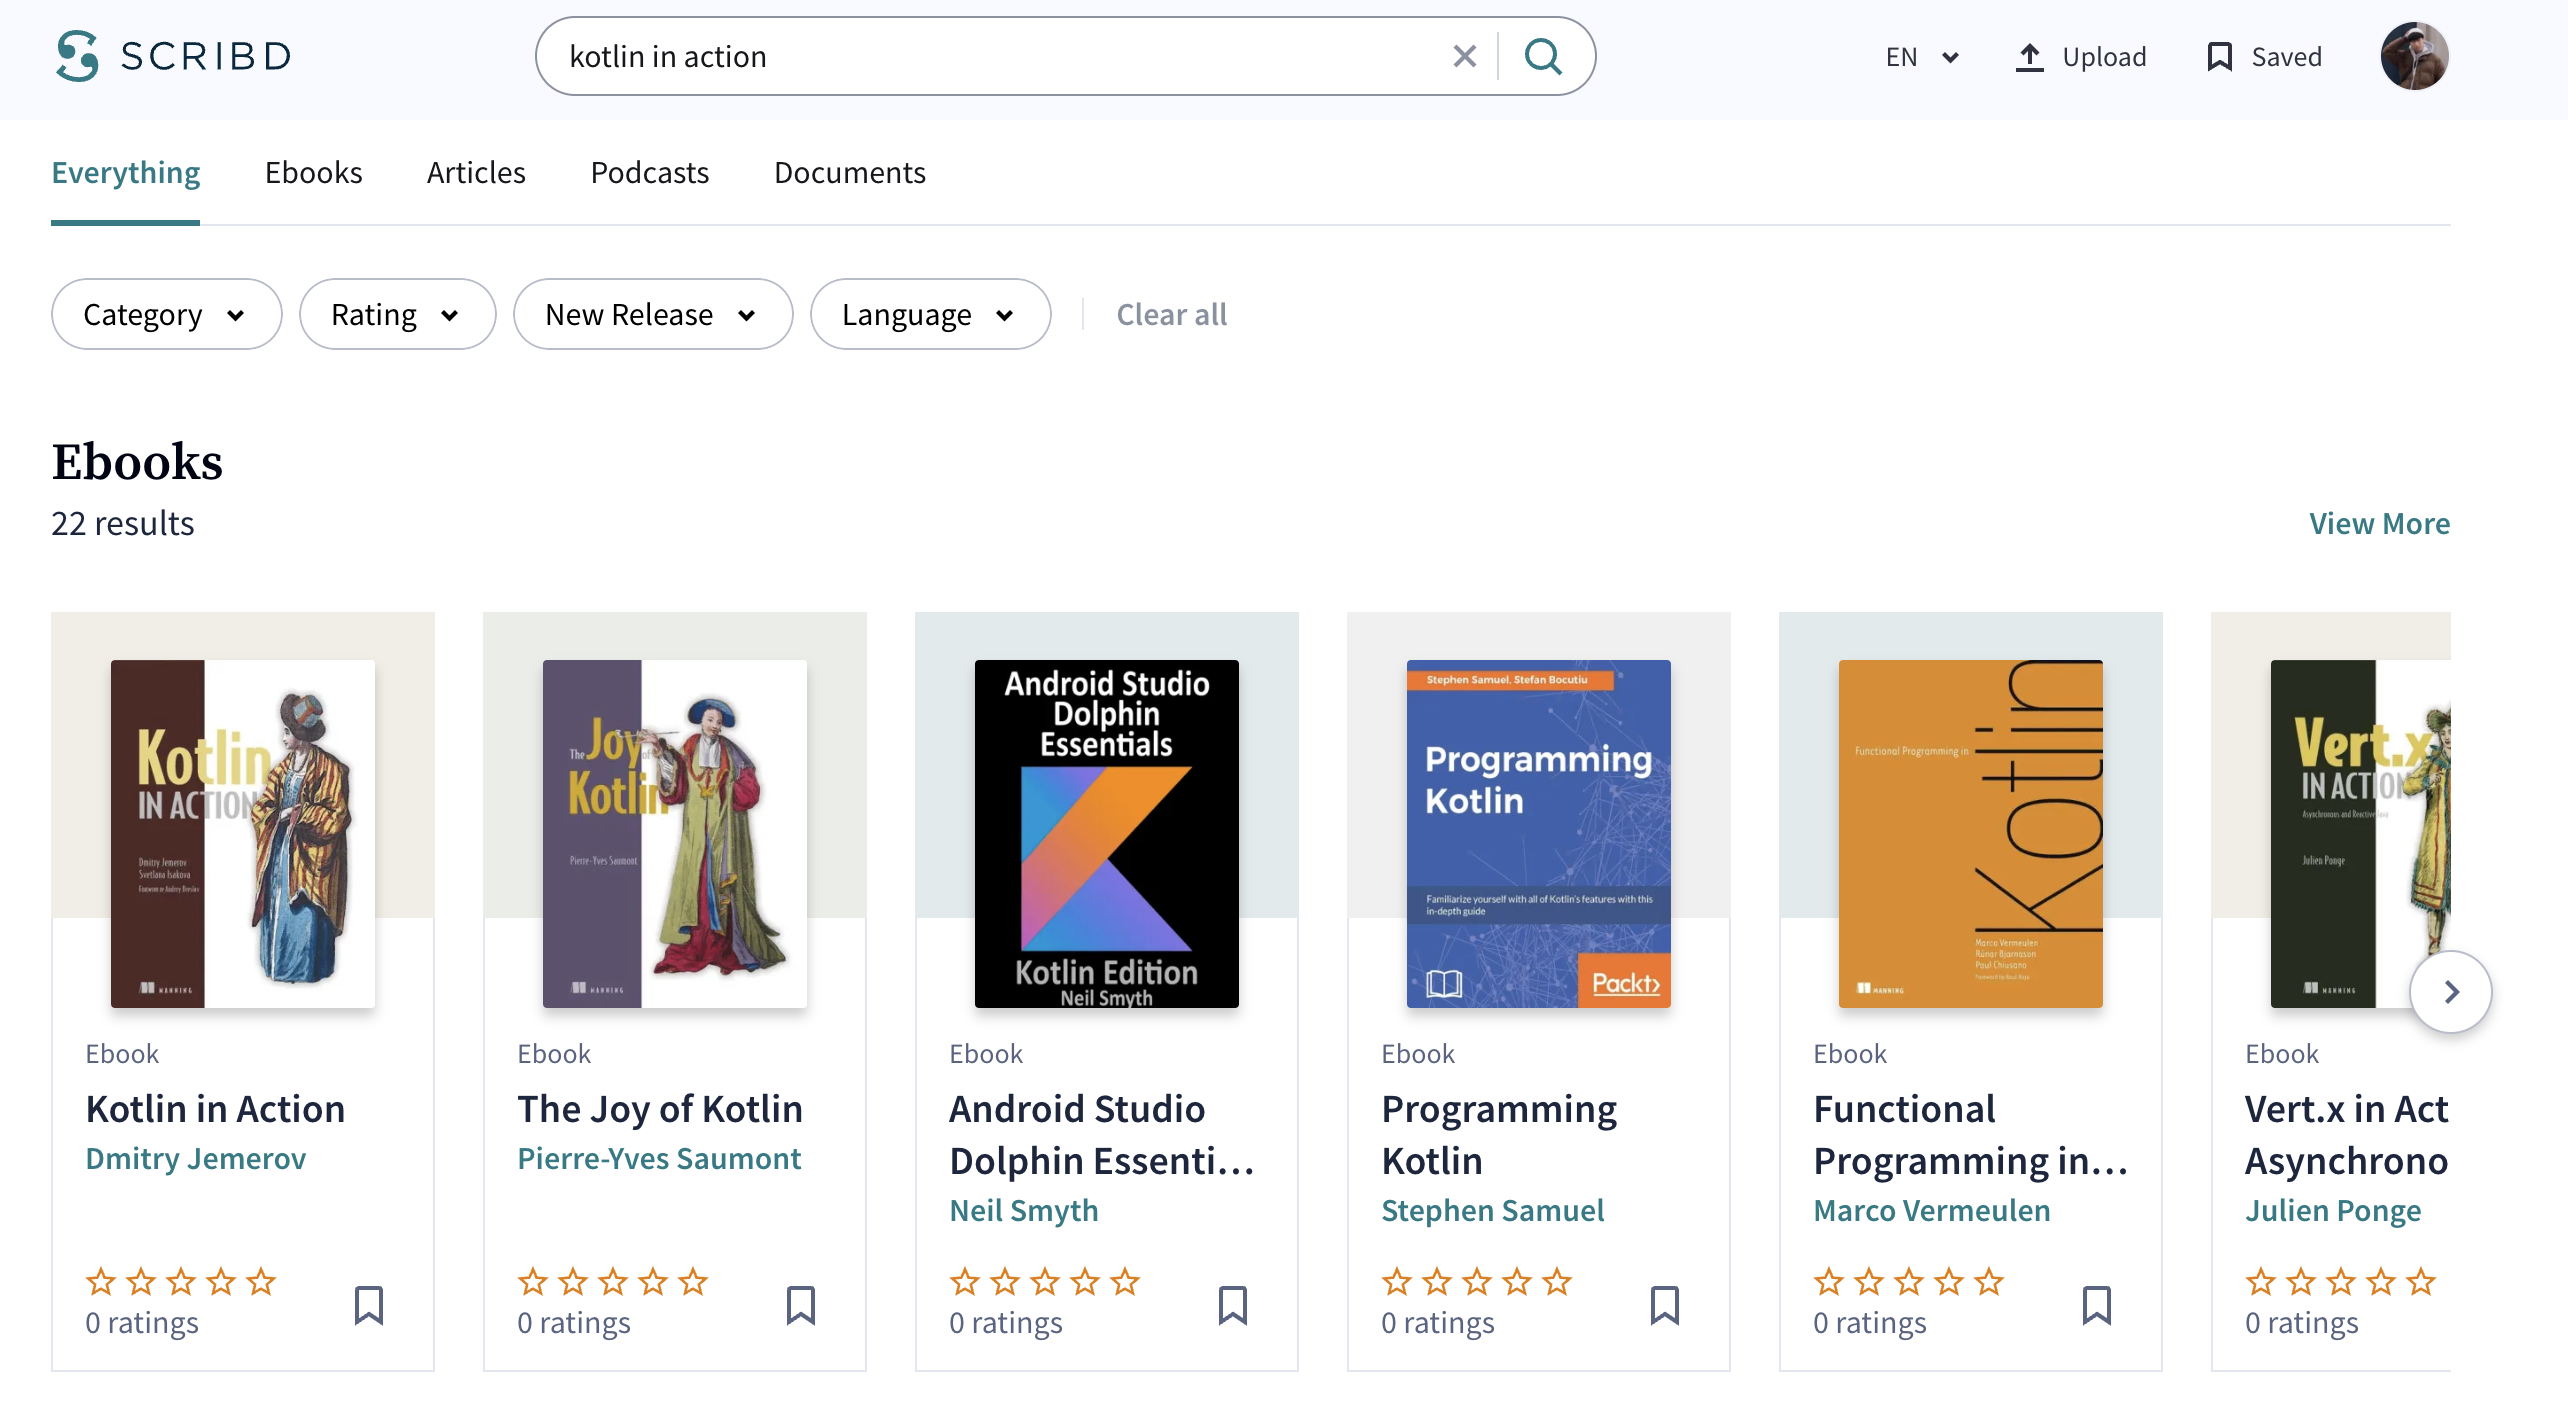Open the user profile avatar
Screen dimensions: 2568x1428
2414,56
